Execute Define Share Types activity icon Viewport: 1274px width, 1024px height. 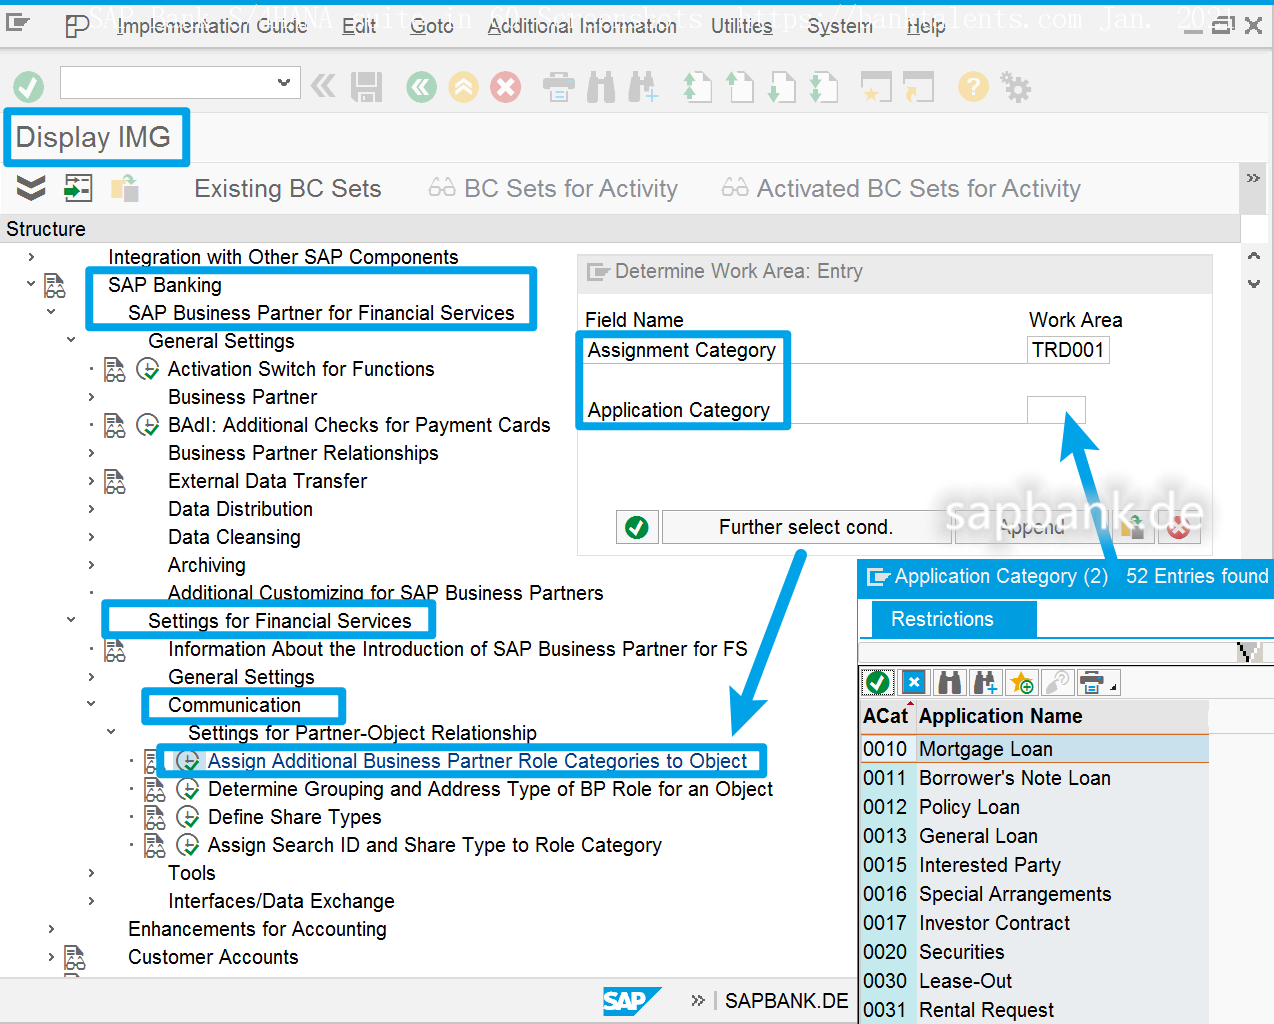click(187, 817)
